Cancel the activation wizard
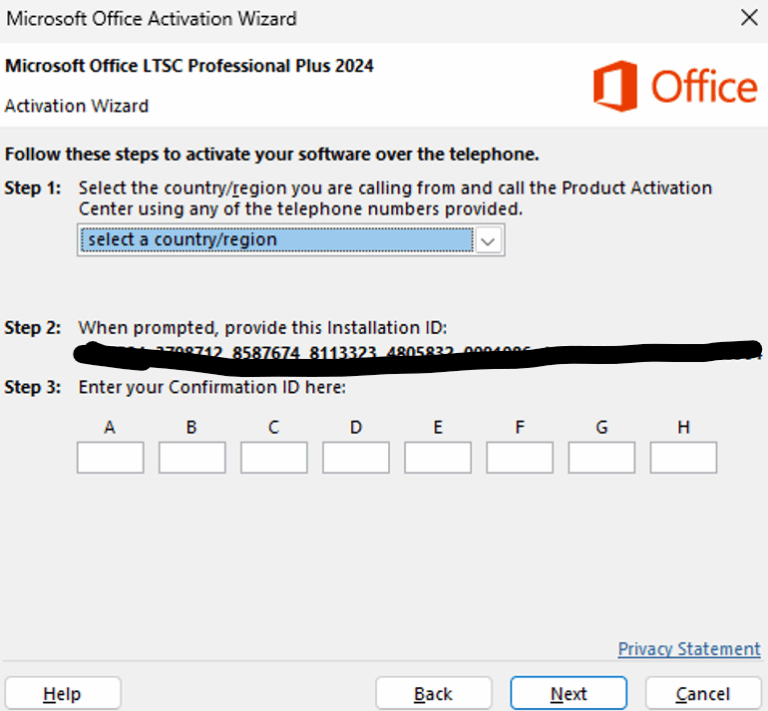This screenshot has width=768, height=711. click(703, 694)
